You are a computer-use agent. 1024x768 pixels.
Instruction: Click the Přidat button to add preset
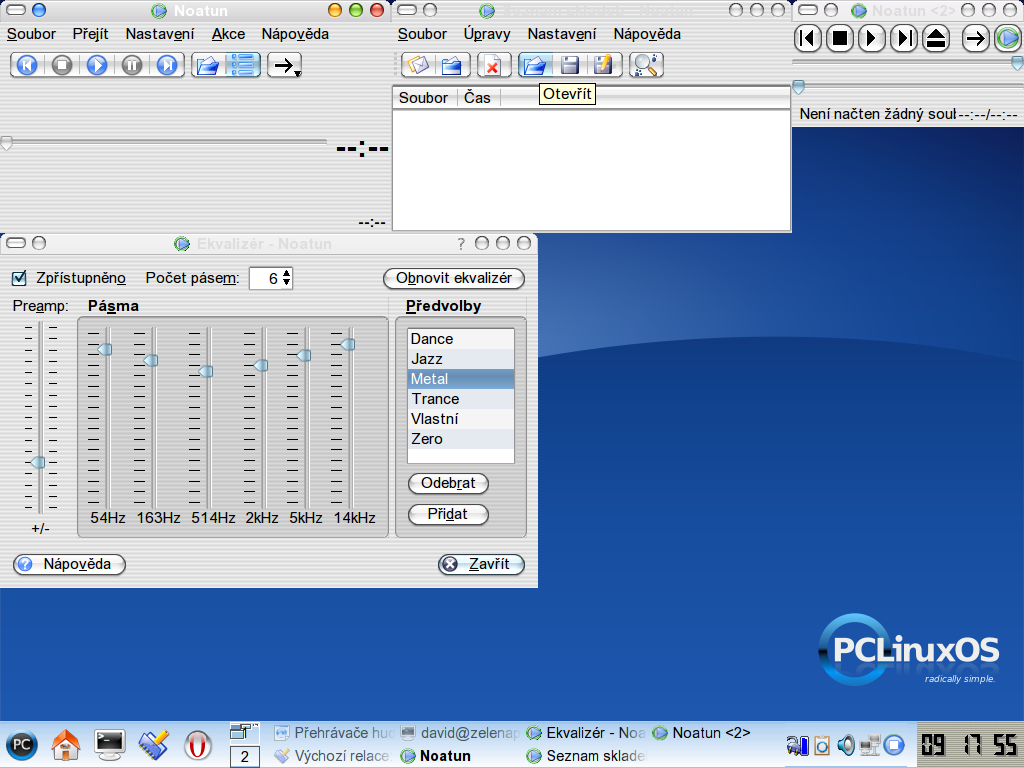point(448,515)
